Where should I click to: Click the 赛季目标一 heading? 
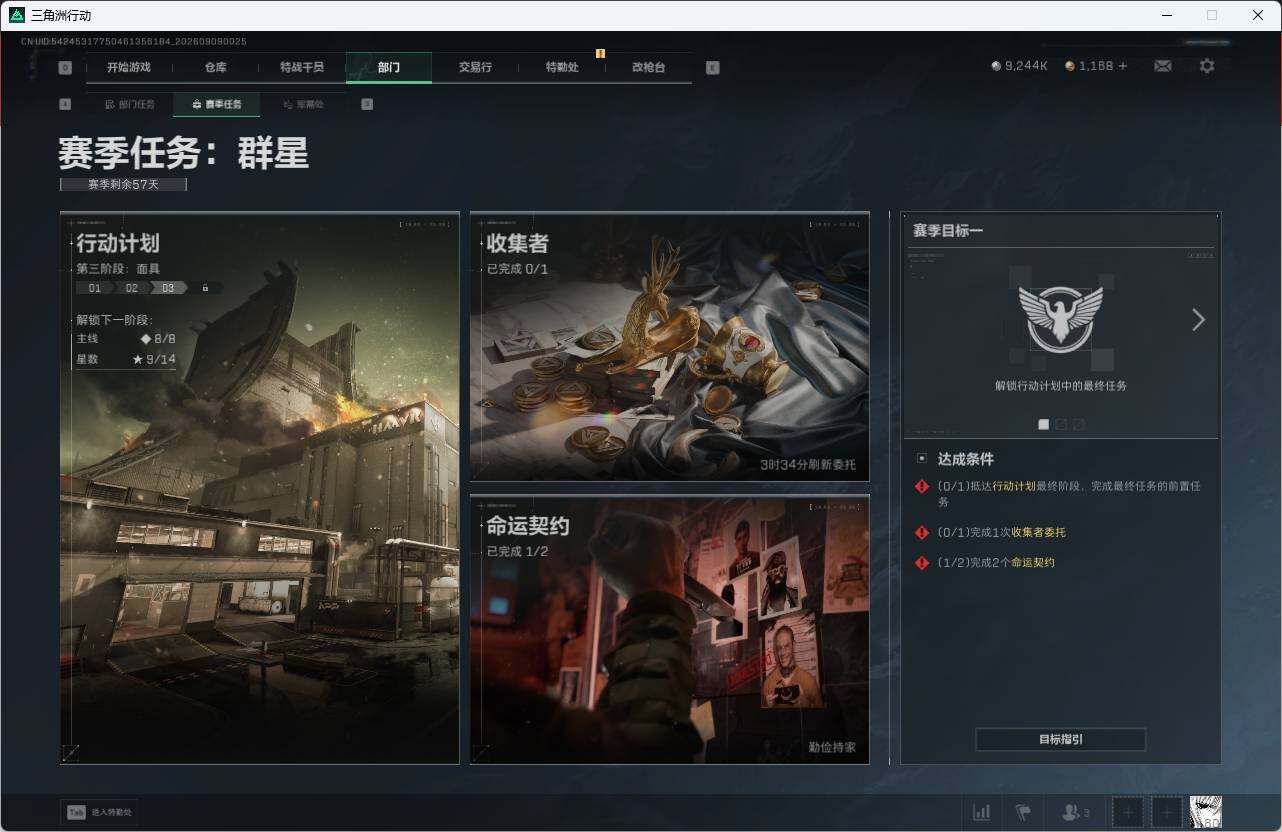[948, 231]
